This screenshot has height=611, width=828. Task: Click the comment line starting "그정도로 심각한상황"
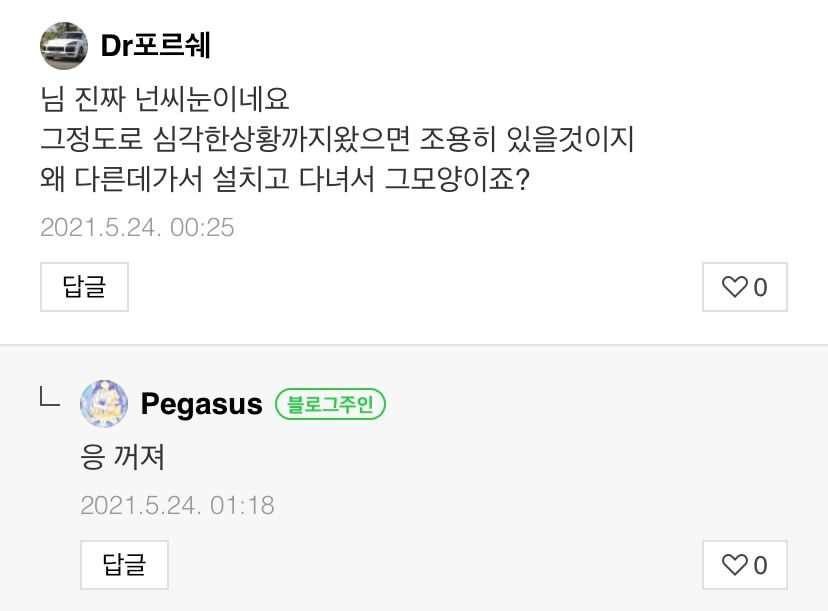tap(337, 140)
